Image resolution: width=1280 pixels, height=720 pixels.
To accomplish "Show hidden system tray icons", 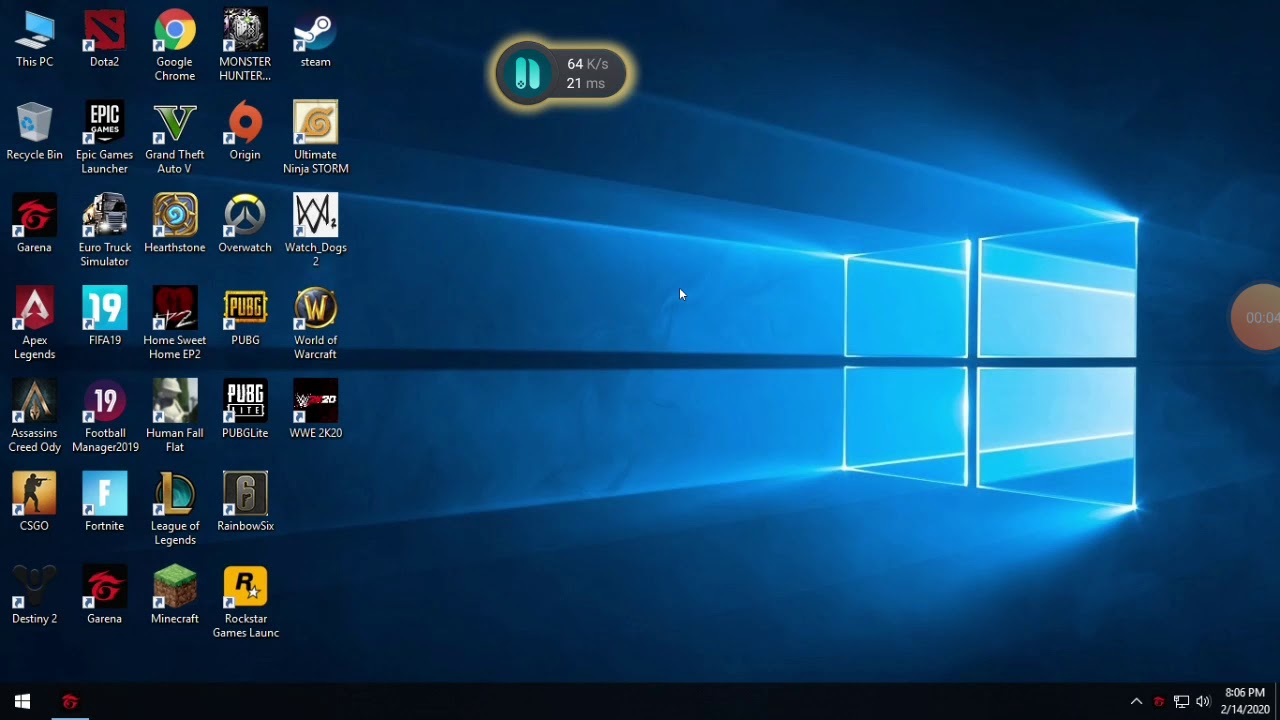I will pyautogui.click(x=1136, y=701).
